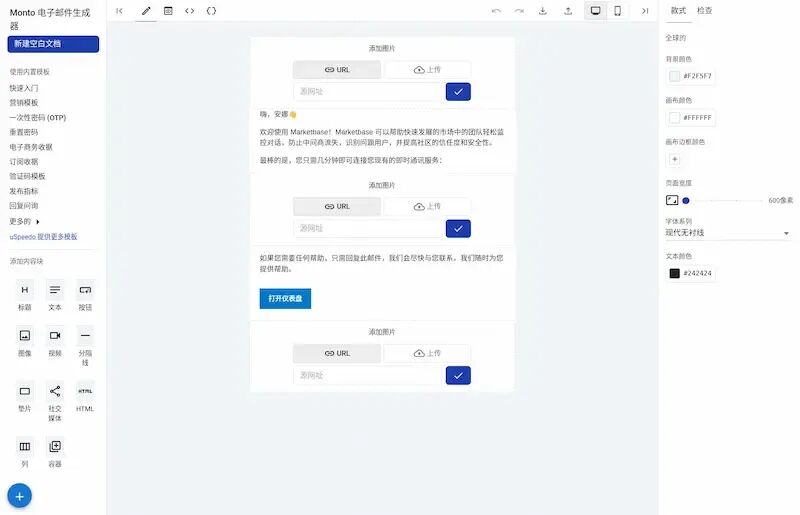Open the 款式 styles tab
Viewport: 800px width, 515px height.
coord(678,11)
